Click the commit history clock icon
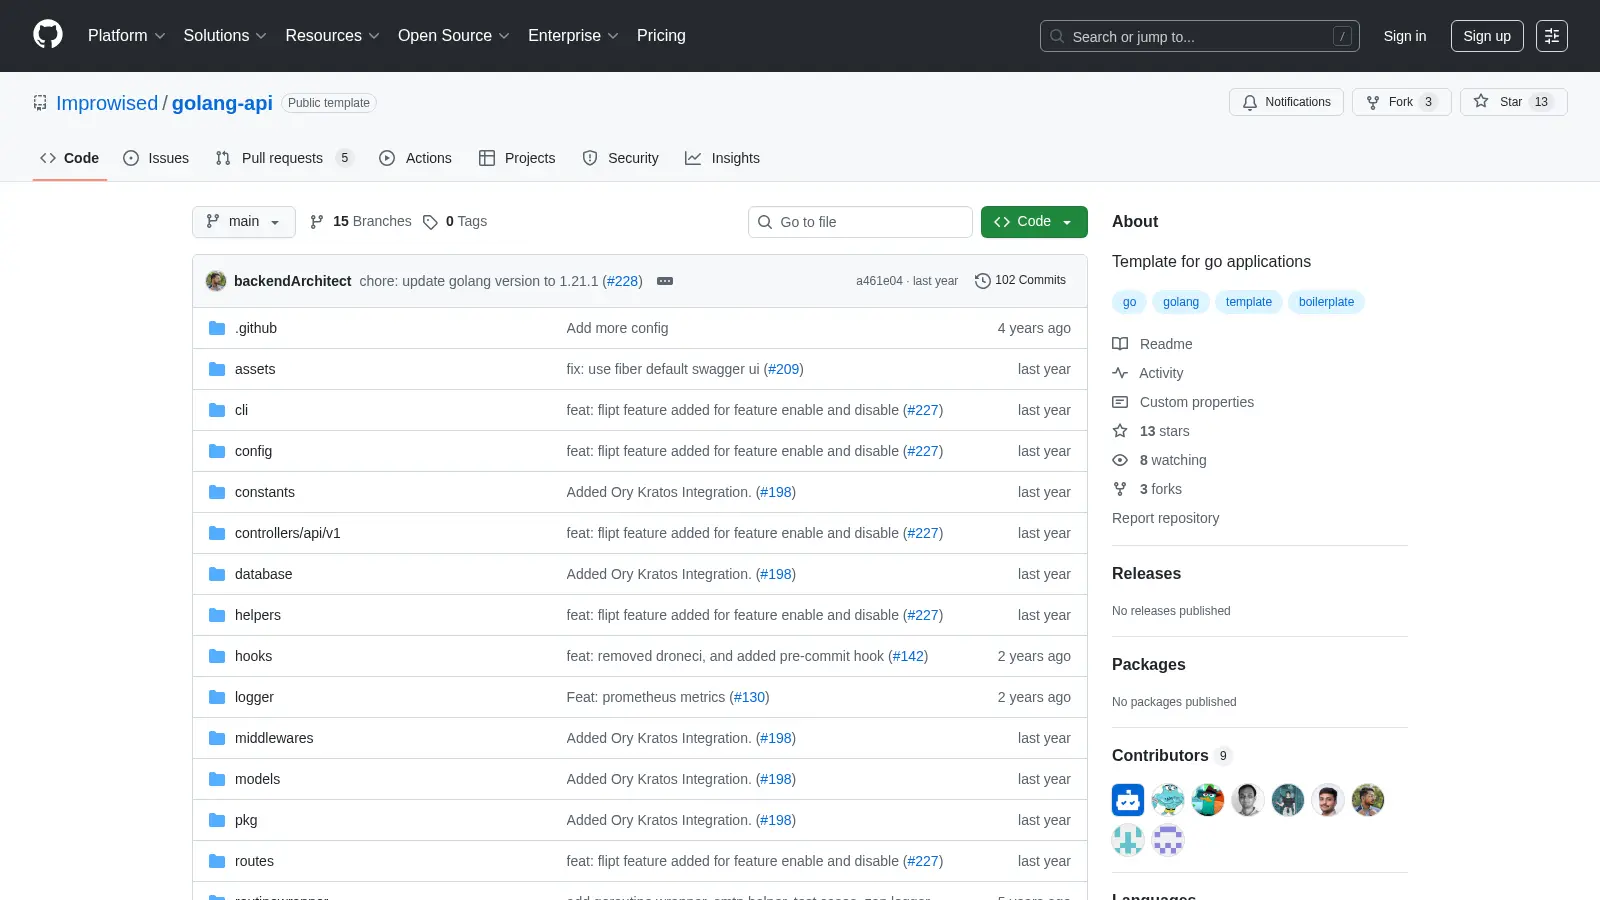Image resolution: width=1600 pixels, height=900 pixels. click(x=983, y=281)
